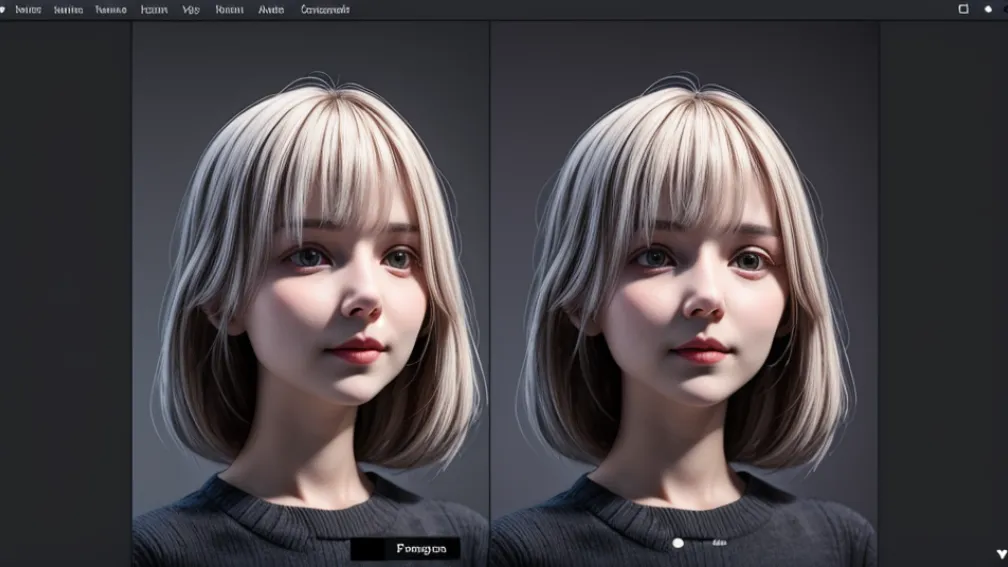Viewport: 1008px width, 567px height.
Task: Select the left portrait render
Action: pos(310,294)
